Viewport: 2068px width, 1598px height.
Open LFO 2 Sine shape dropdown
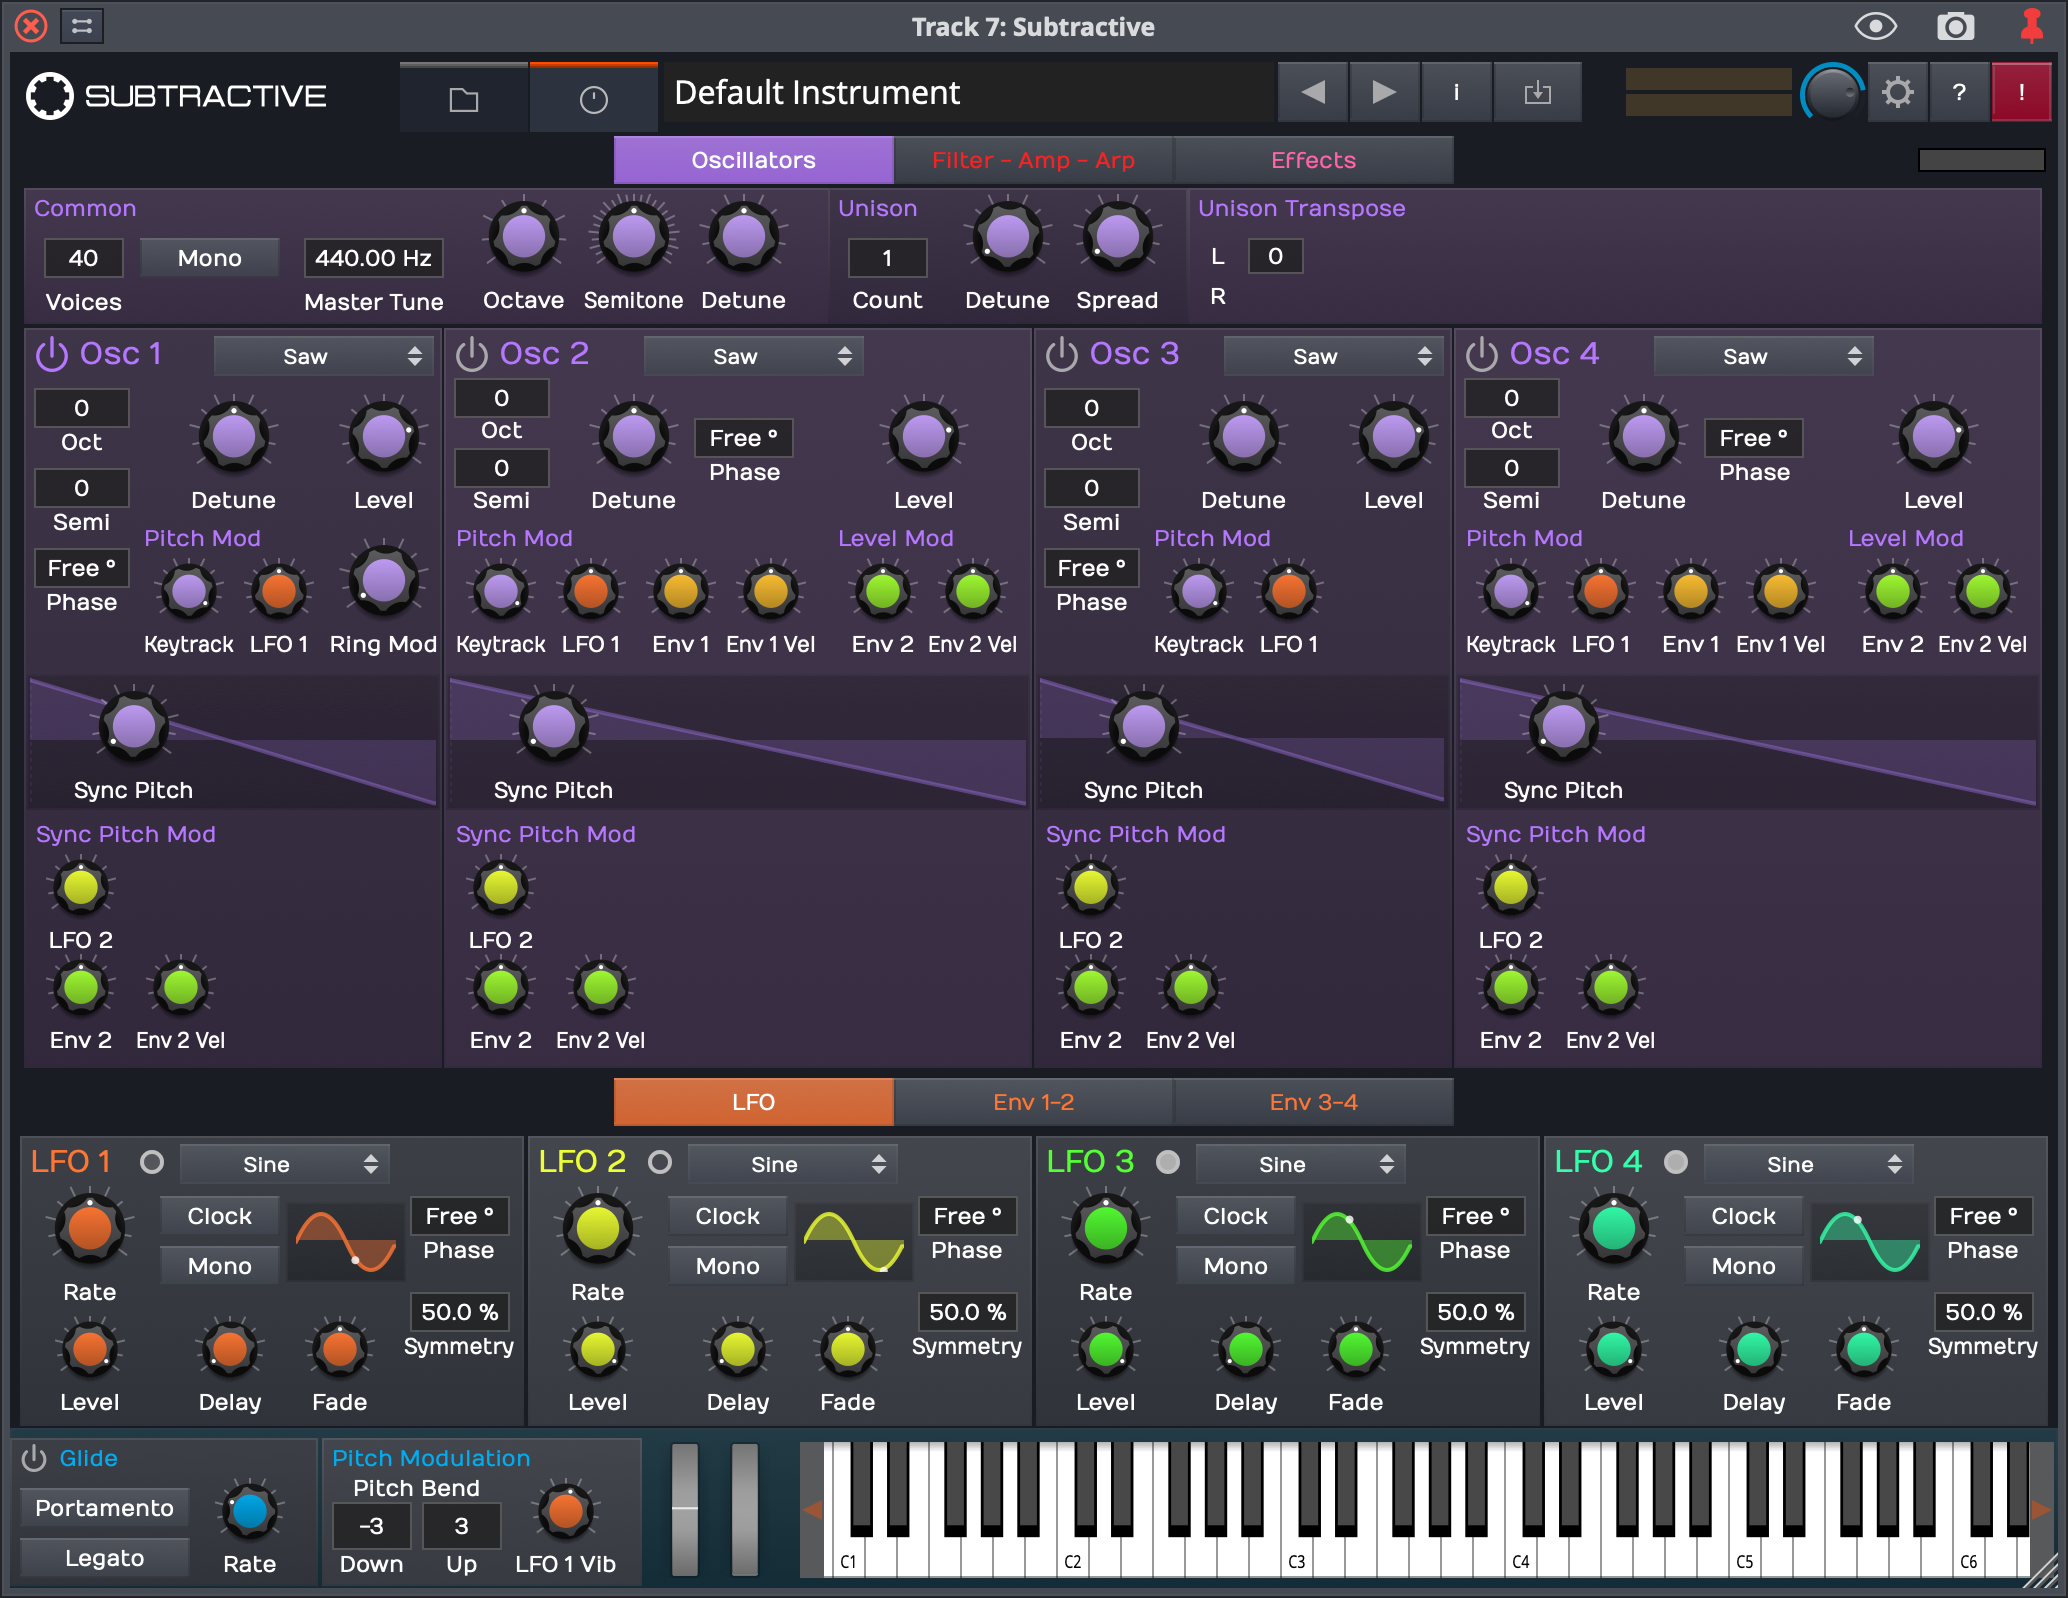(792, 1164)
